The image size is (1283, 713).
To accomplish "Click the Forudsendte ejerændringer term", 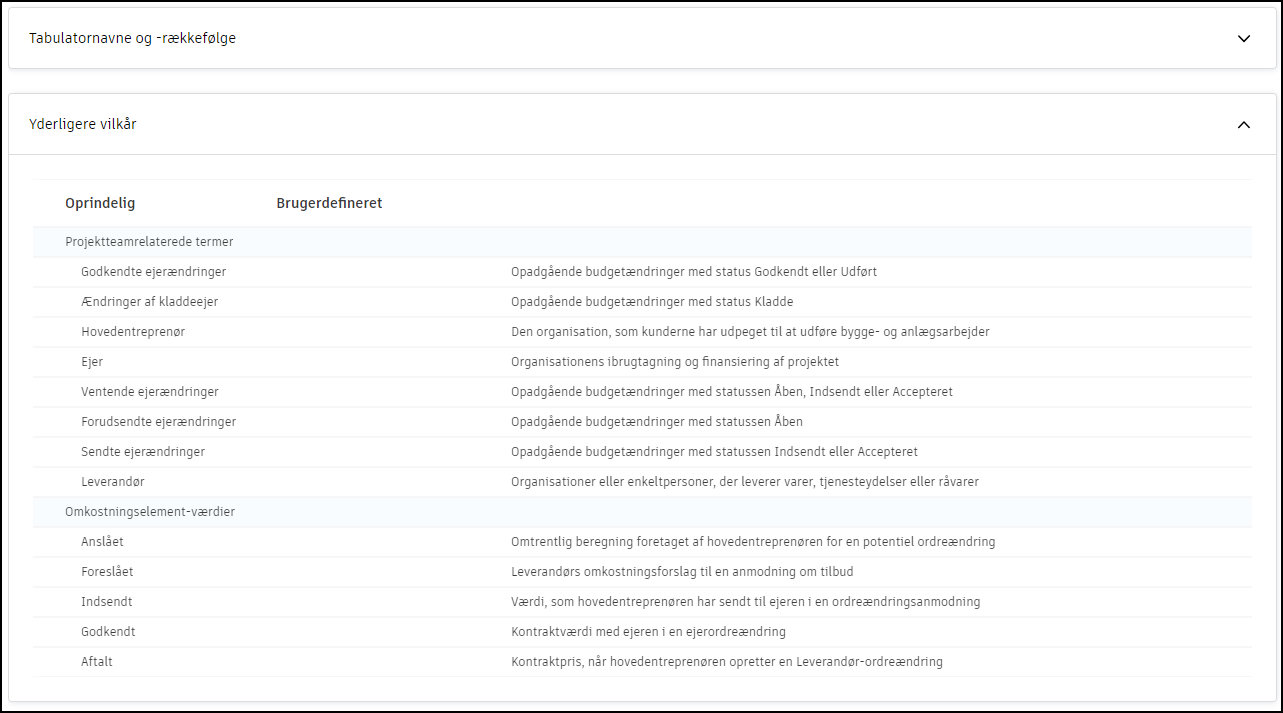I will [158, 422].
